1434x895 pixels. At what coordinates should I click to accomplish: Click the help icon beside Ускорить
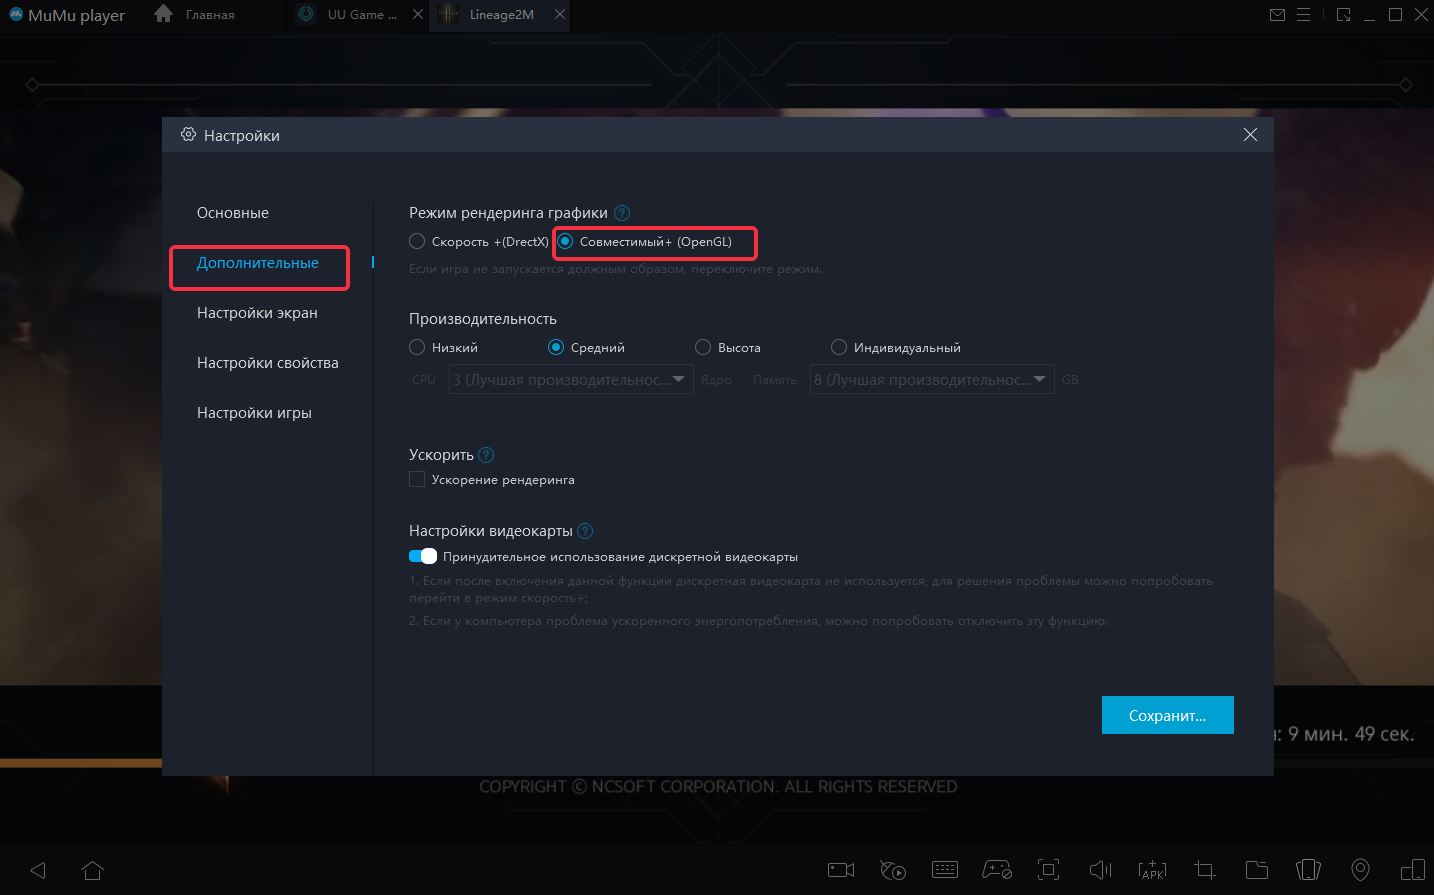coord(486,455)
